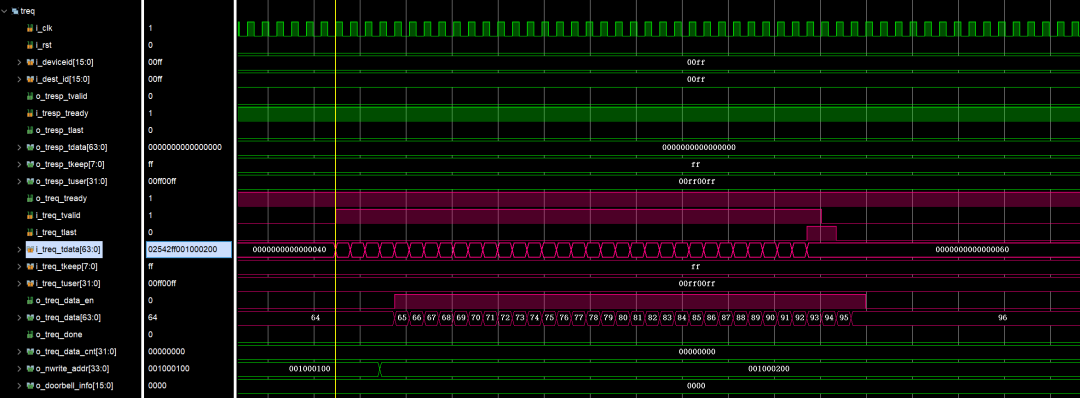Click the o_treq_done signal icon
This screenshot has height=398, width=1080.
30,335
